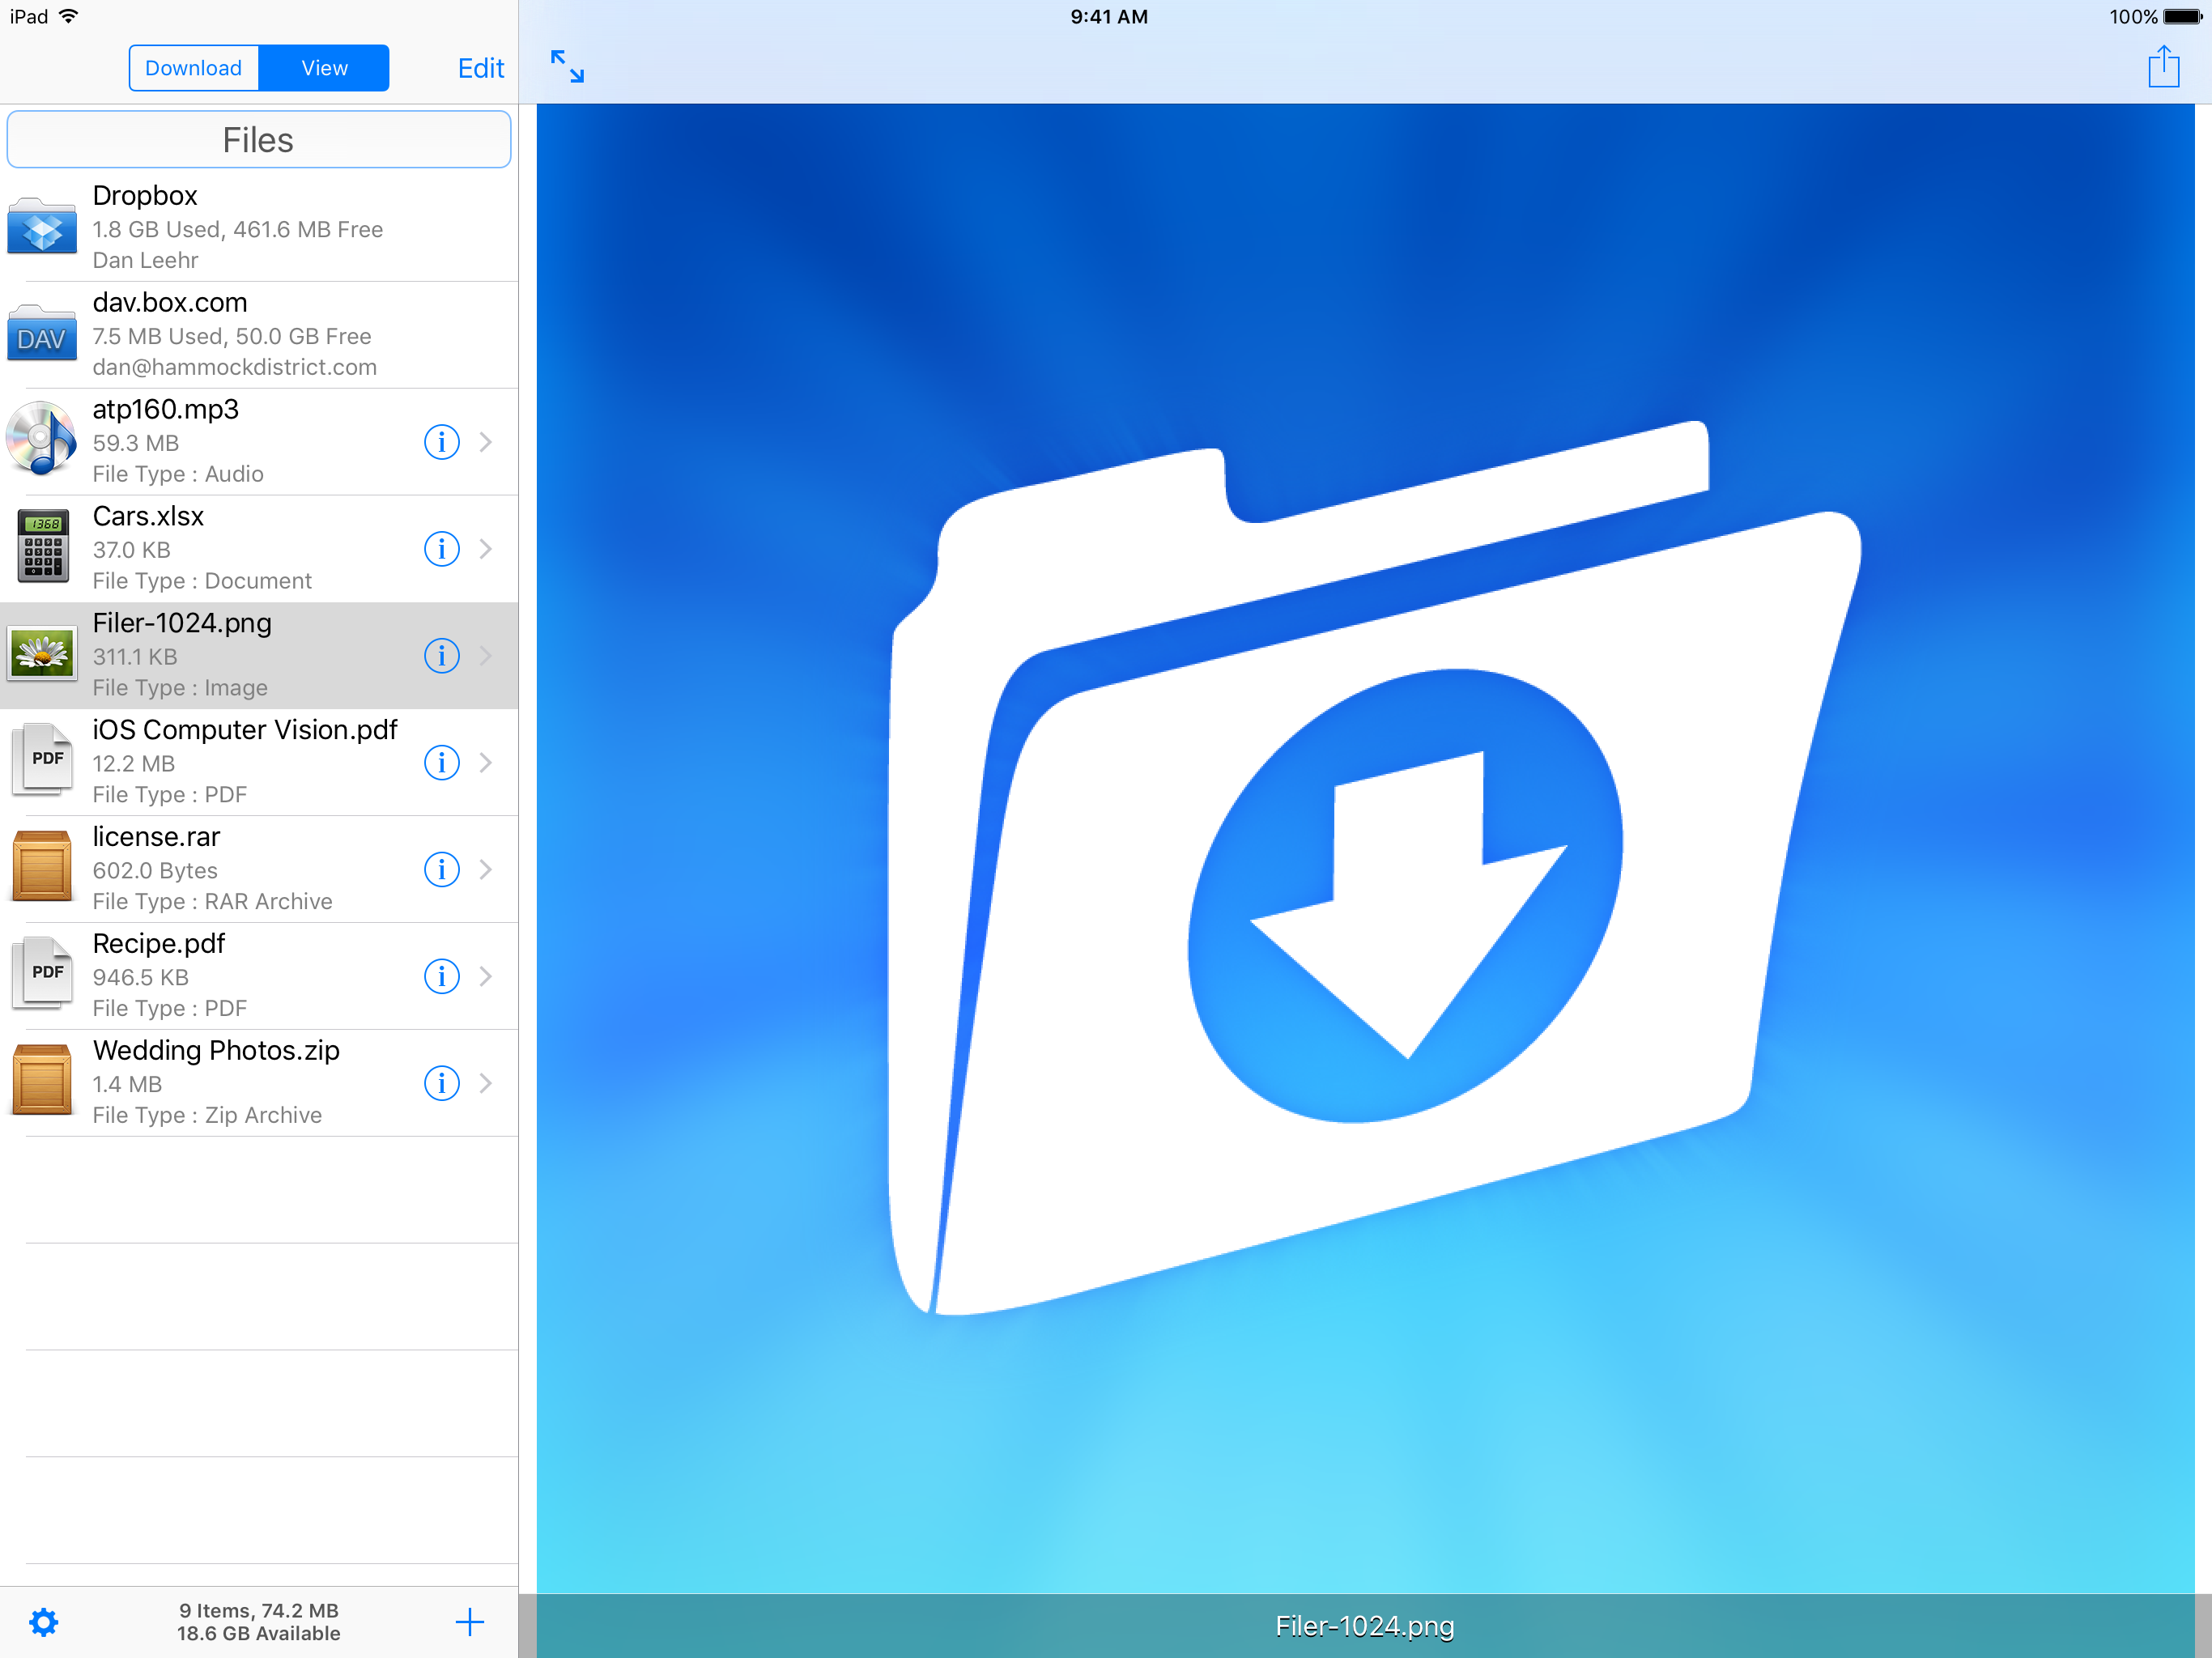Expand license.rar with its chevron
The image size is (2212, 1658).
[486, 868]
